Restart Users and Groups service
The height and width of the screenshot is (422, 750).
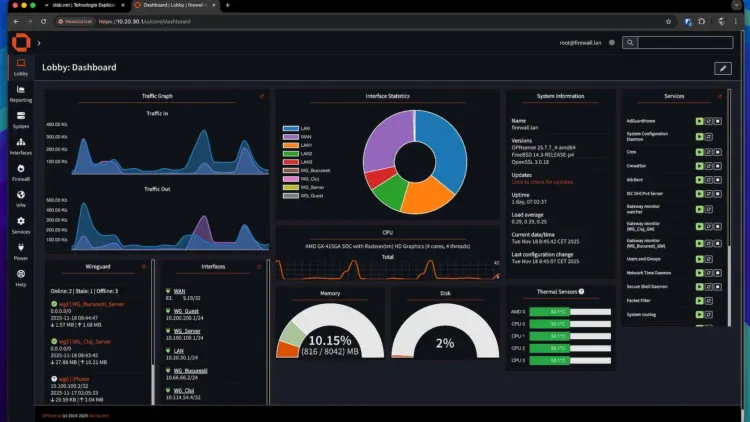pyautogui.click(x=709, y=259)
